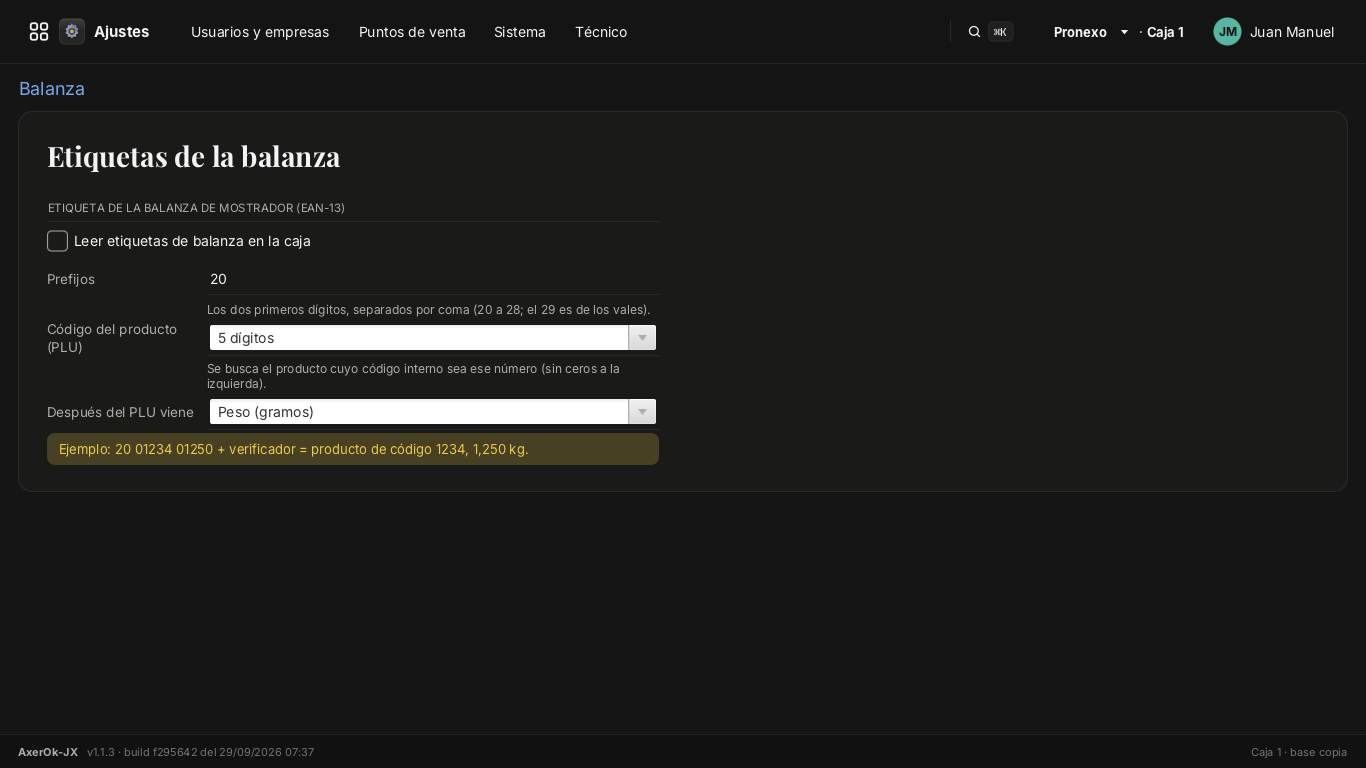Click the Los dos primeros dígitos help text
Viewport: 1366px width, 768px height.
(428, 310)
